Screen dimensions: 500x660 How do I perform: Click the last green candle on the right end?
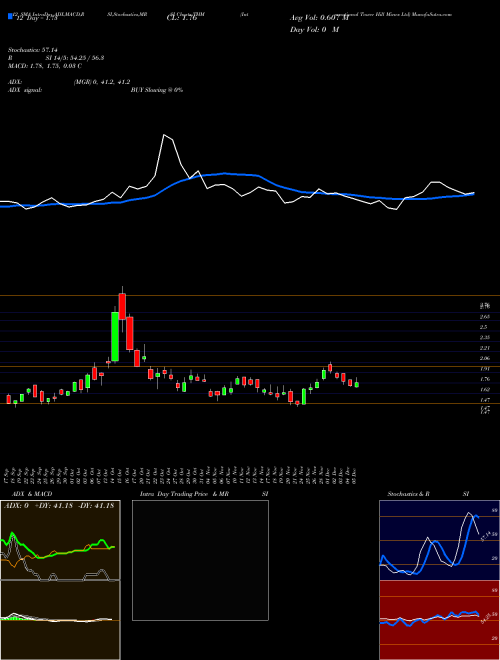click(x=357, y=384)
